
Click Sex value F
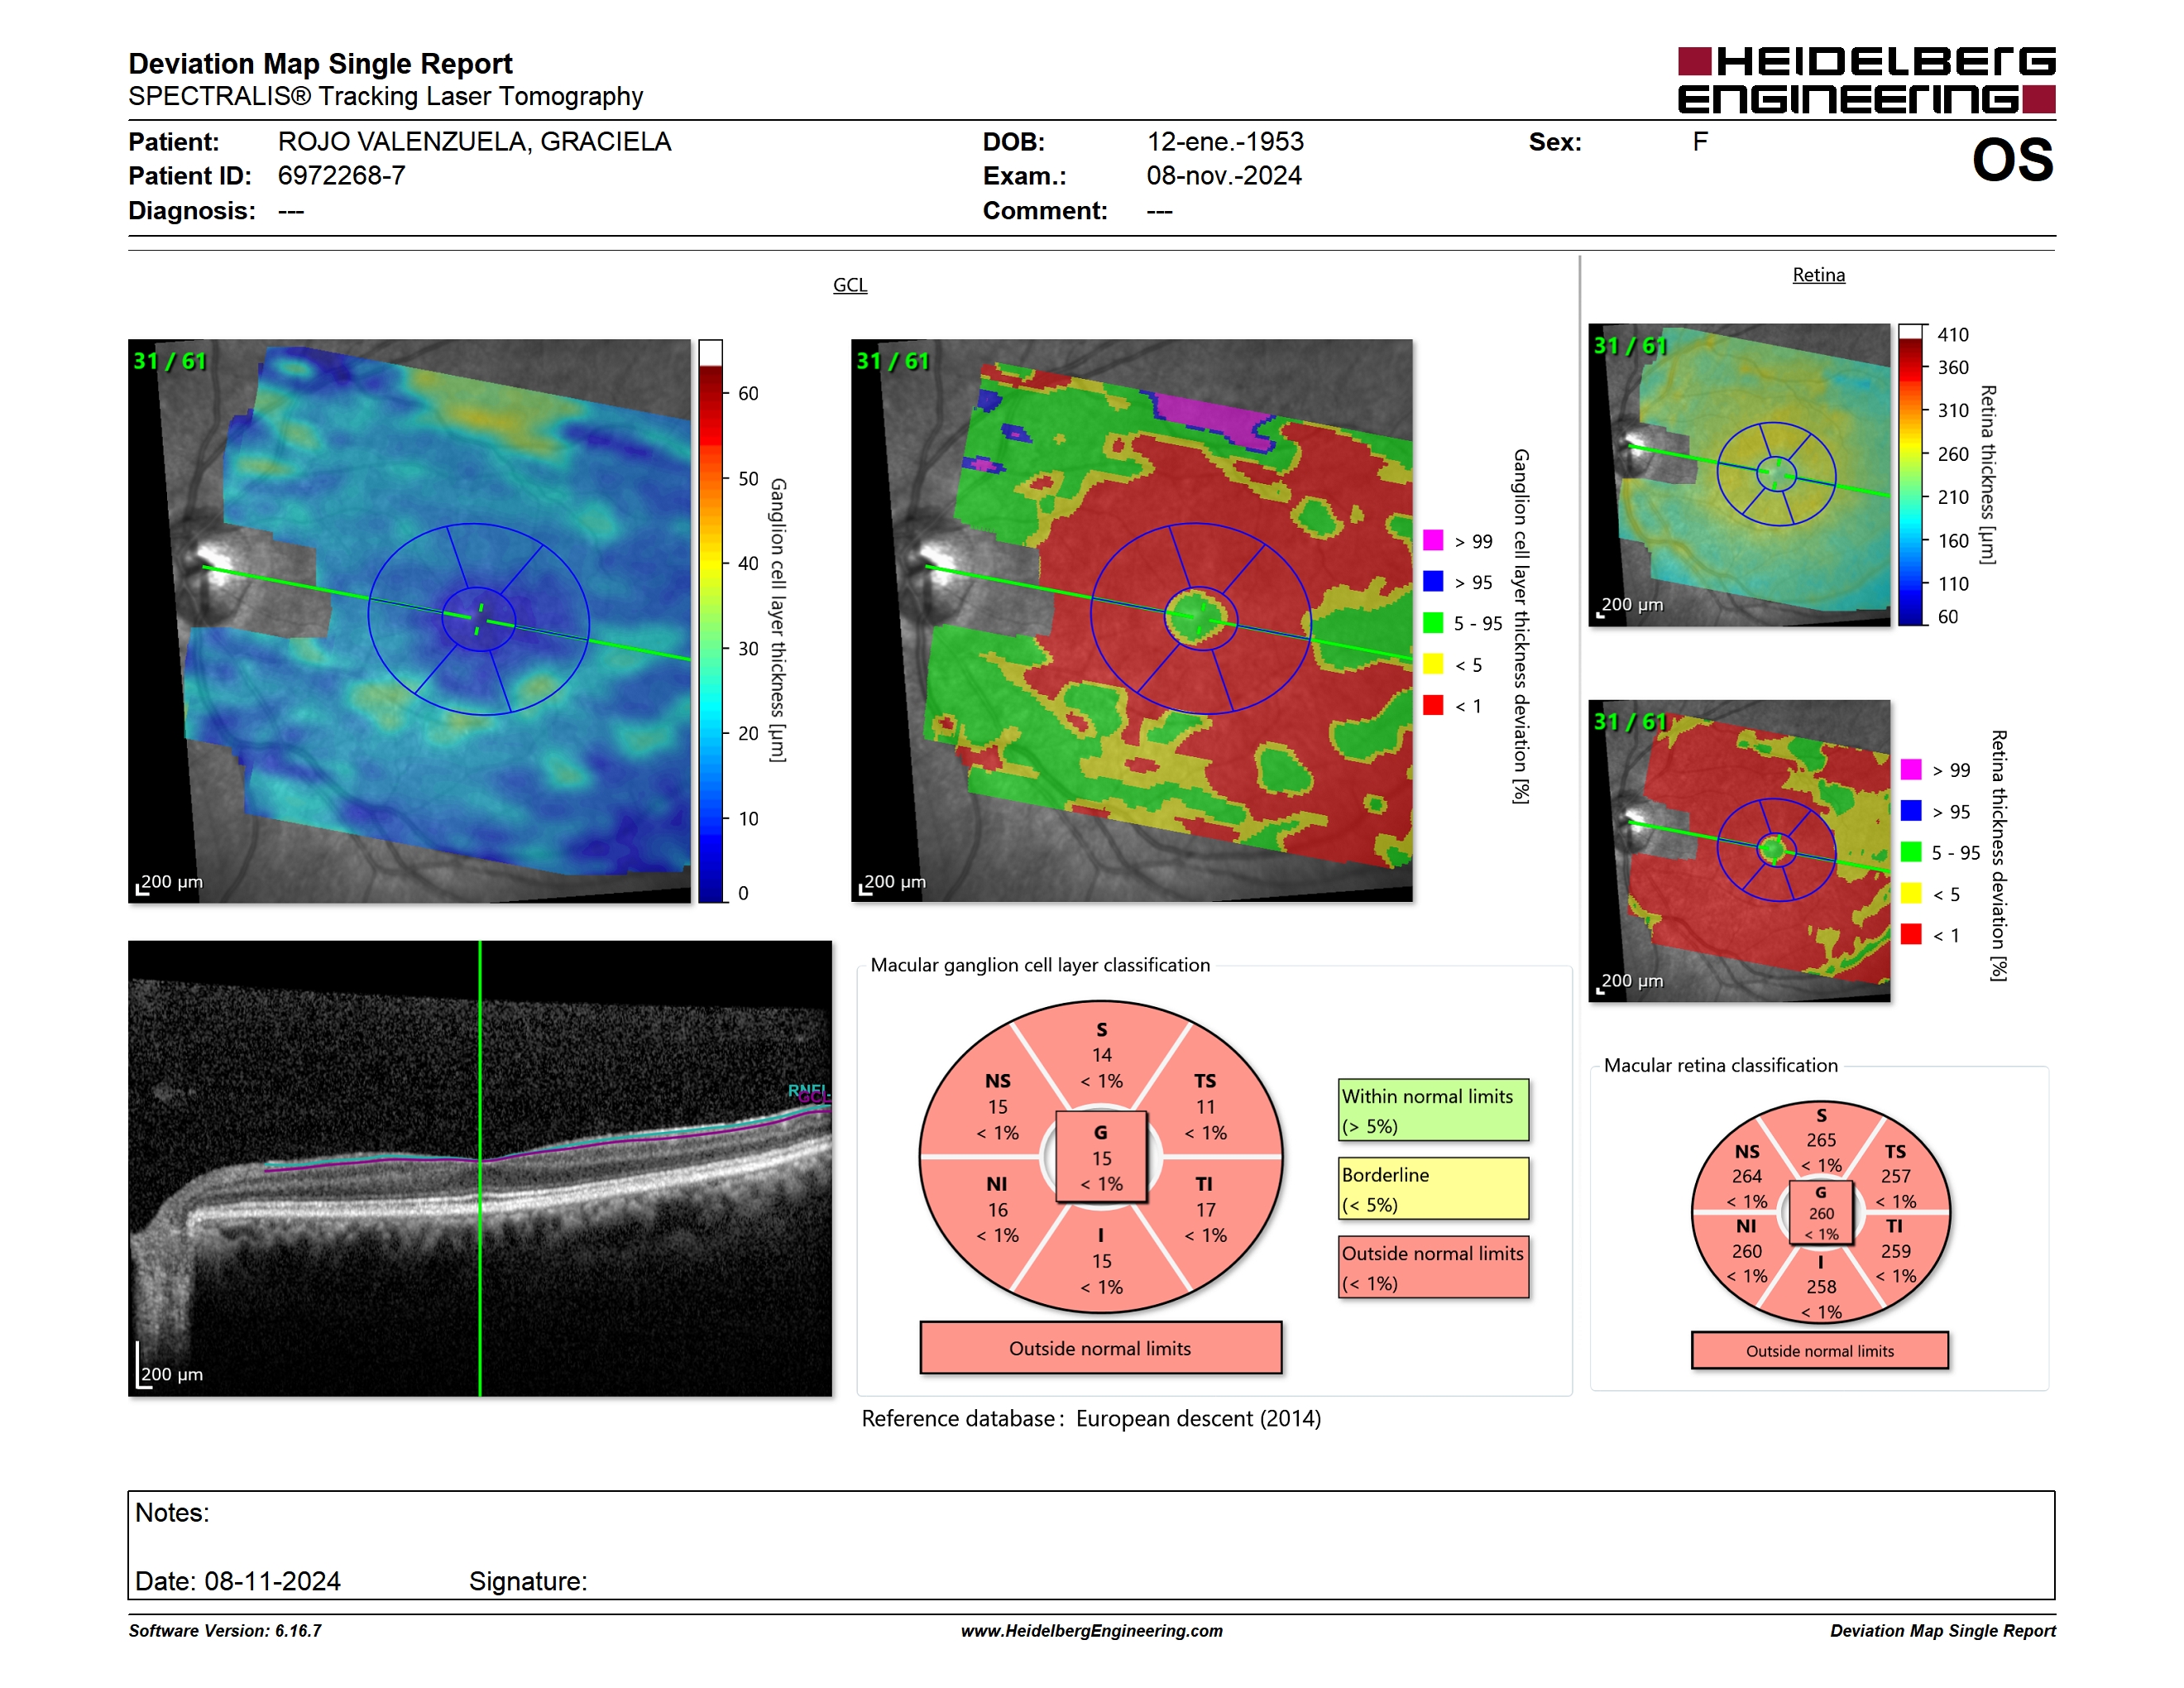pyautogui.click(x=1700, y=142)
